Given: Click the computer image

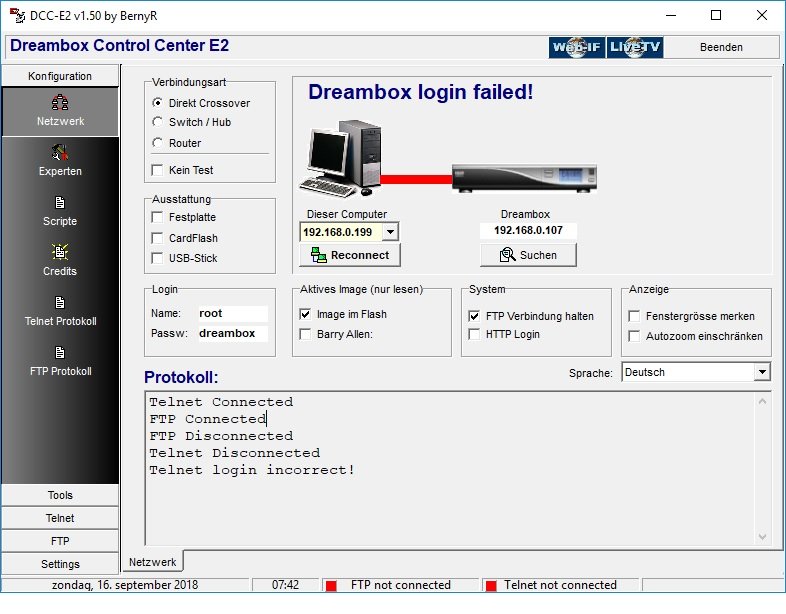Looking at the screenshot, I should (x=341, y=159).
